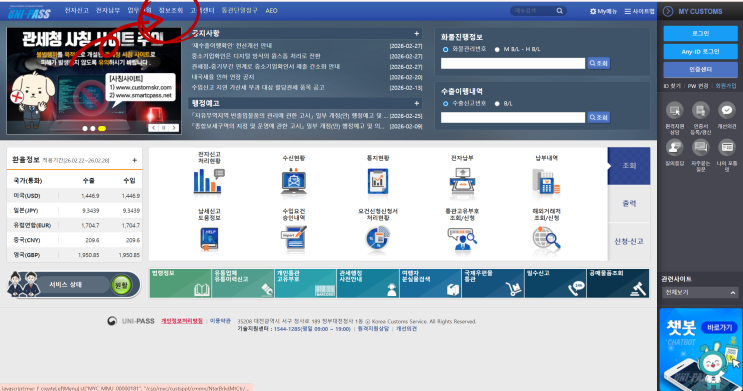743x391 pixels.
Task: Open the 개인통관 고유부호 barcode tile
Action: (306, 283)
